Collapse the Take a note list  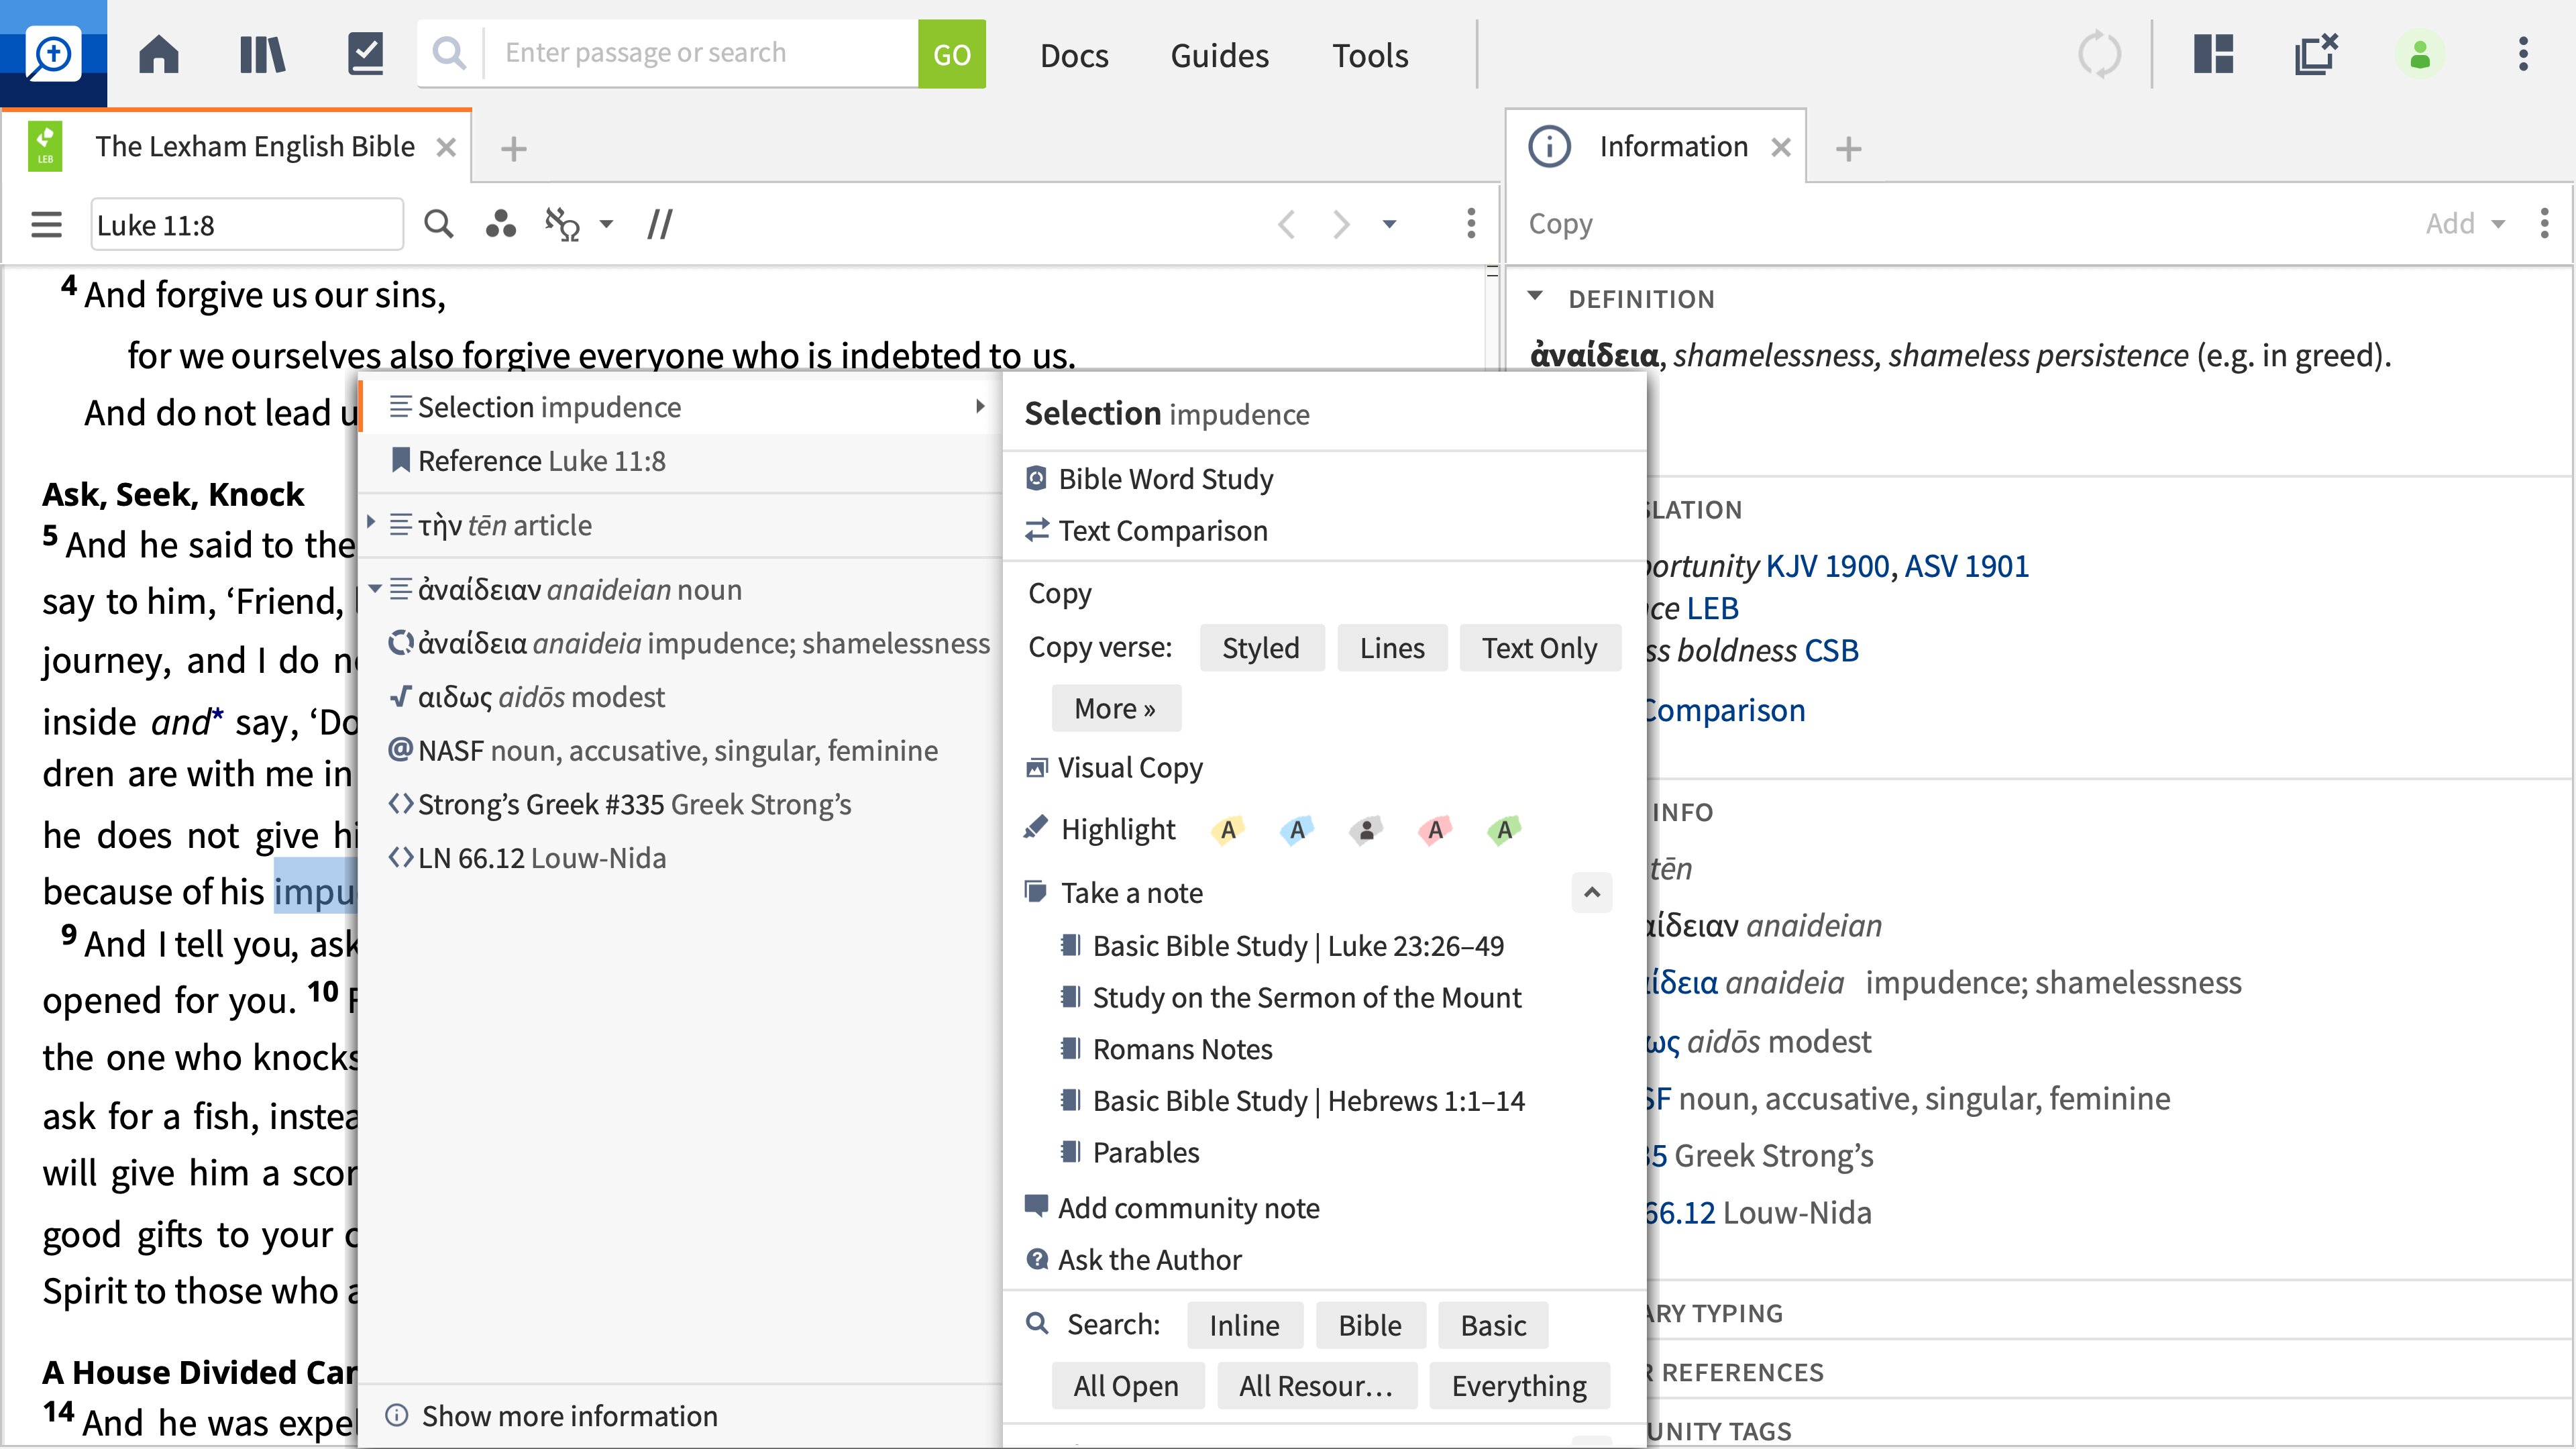pos(1592,892)
